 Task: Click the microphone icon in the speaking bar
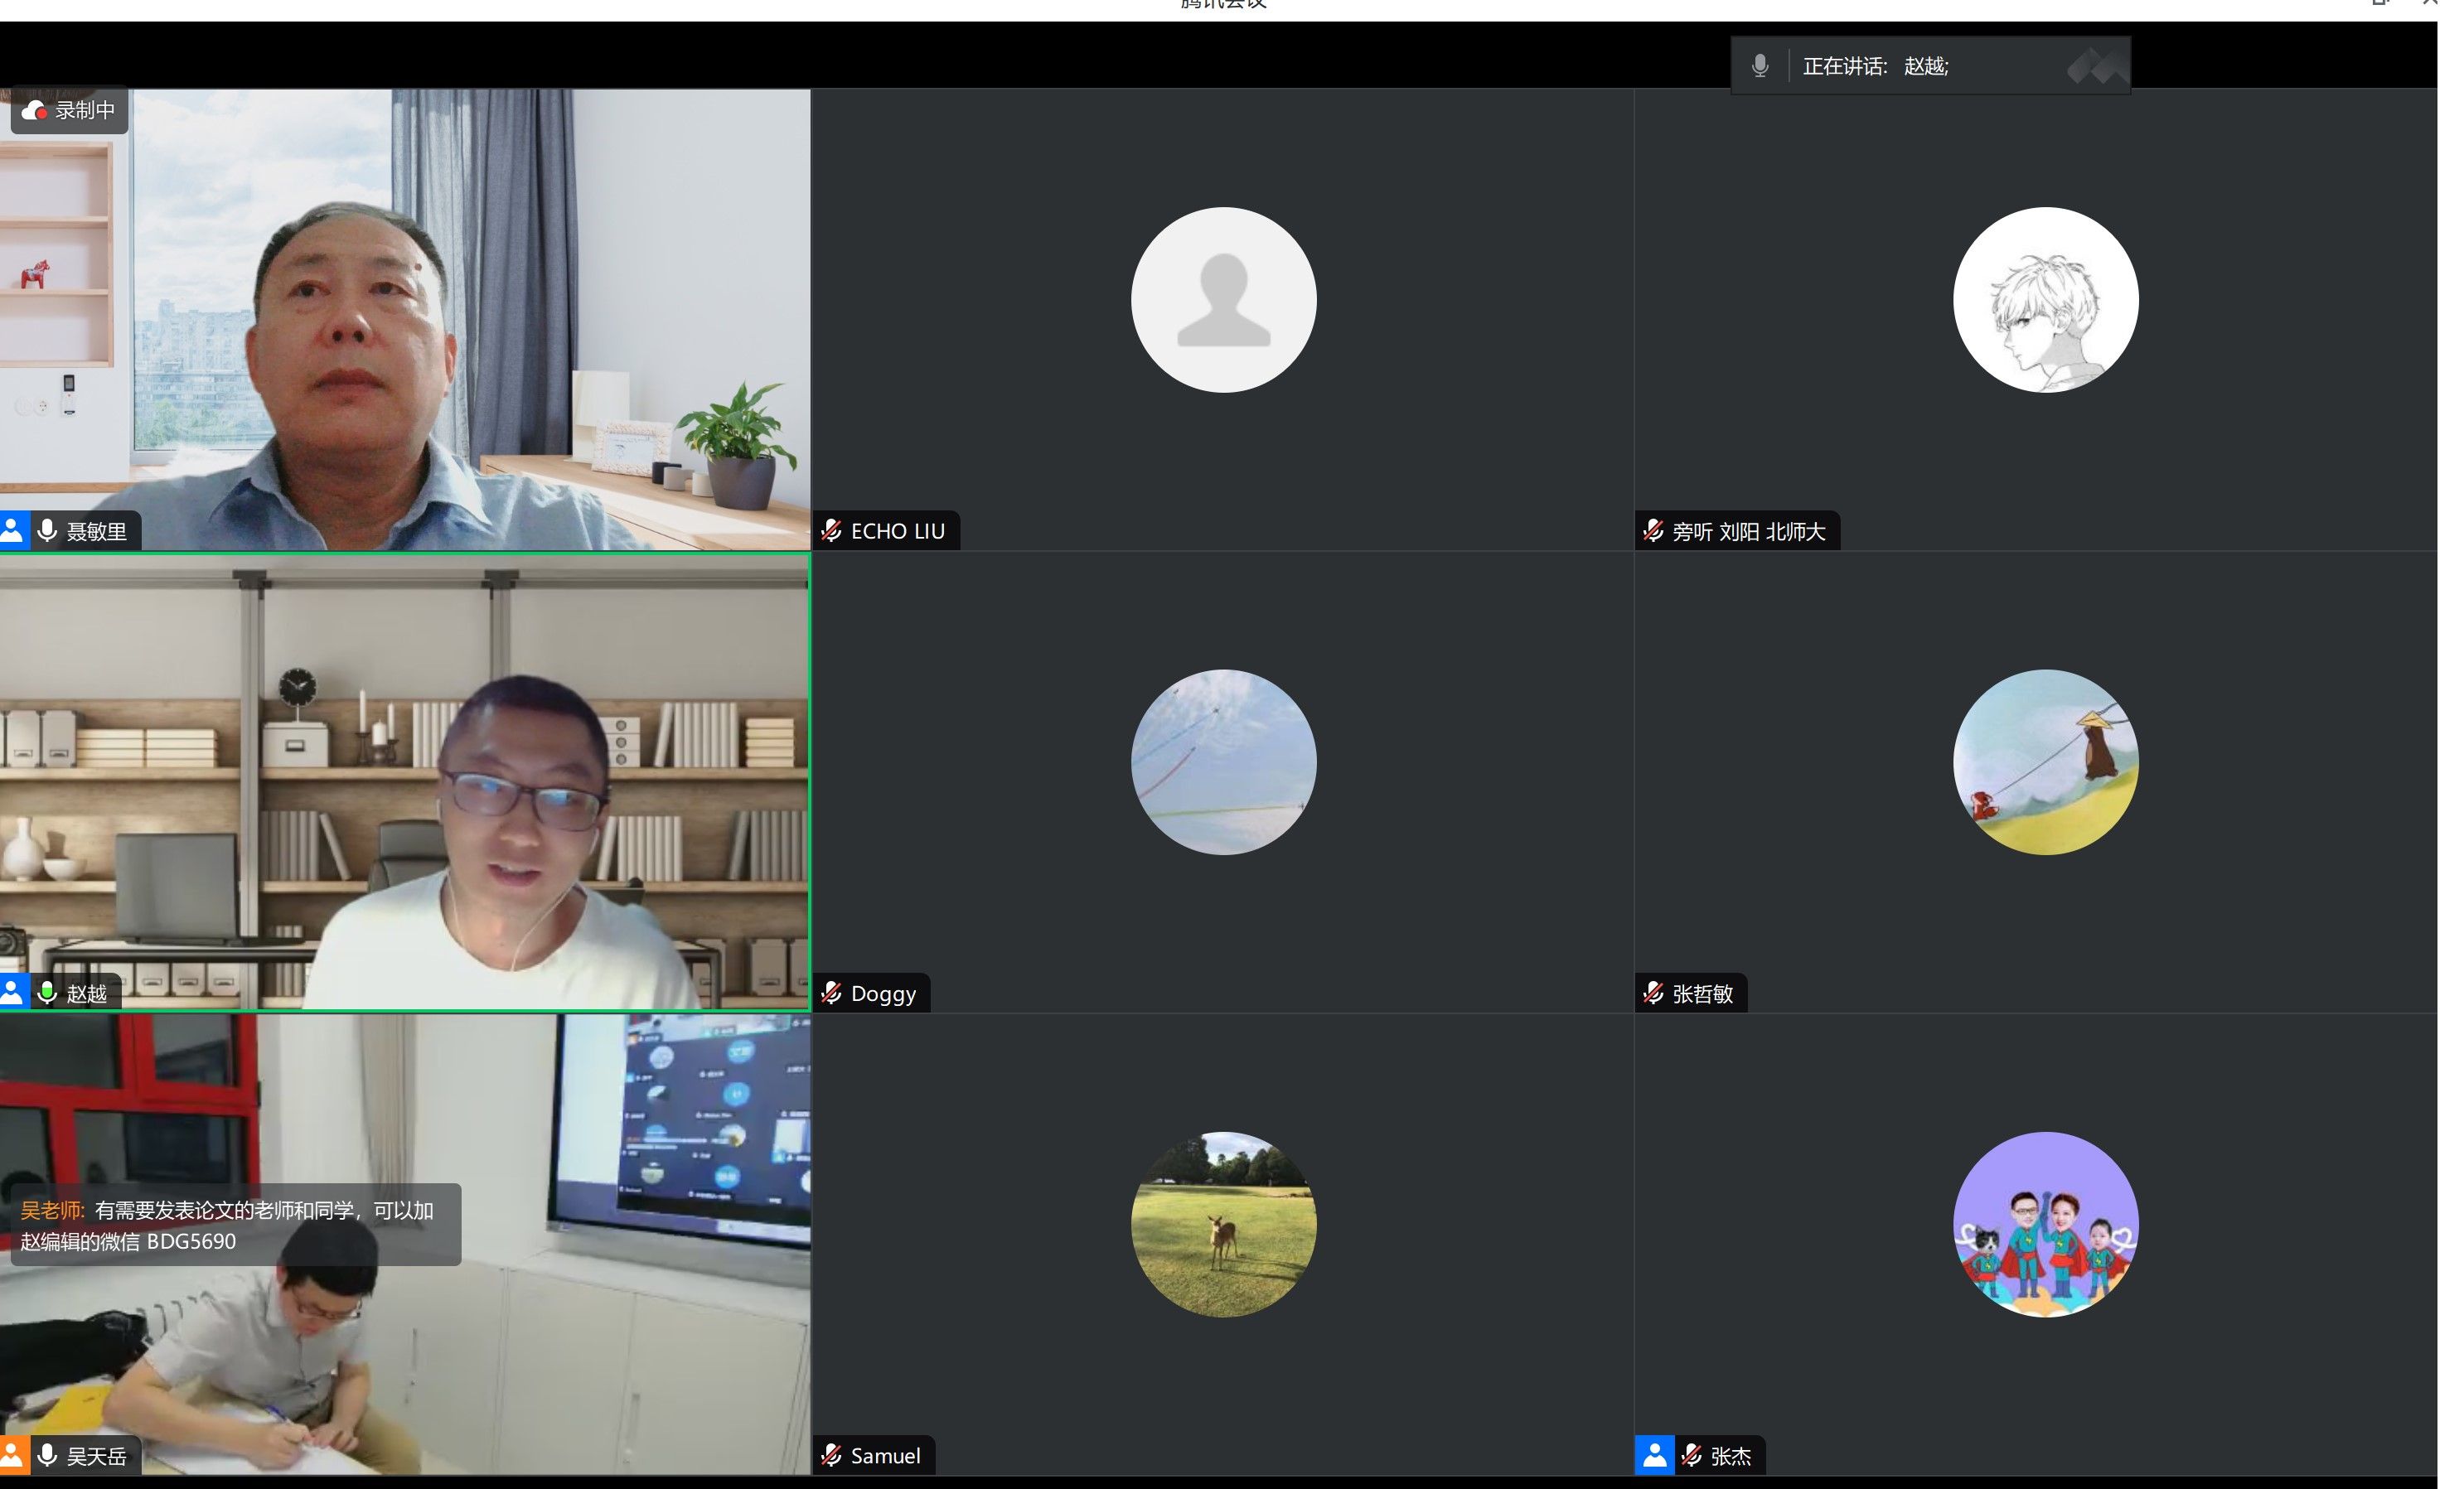point(1759,66)
